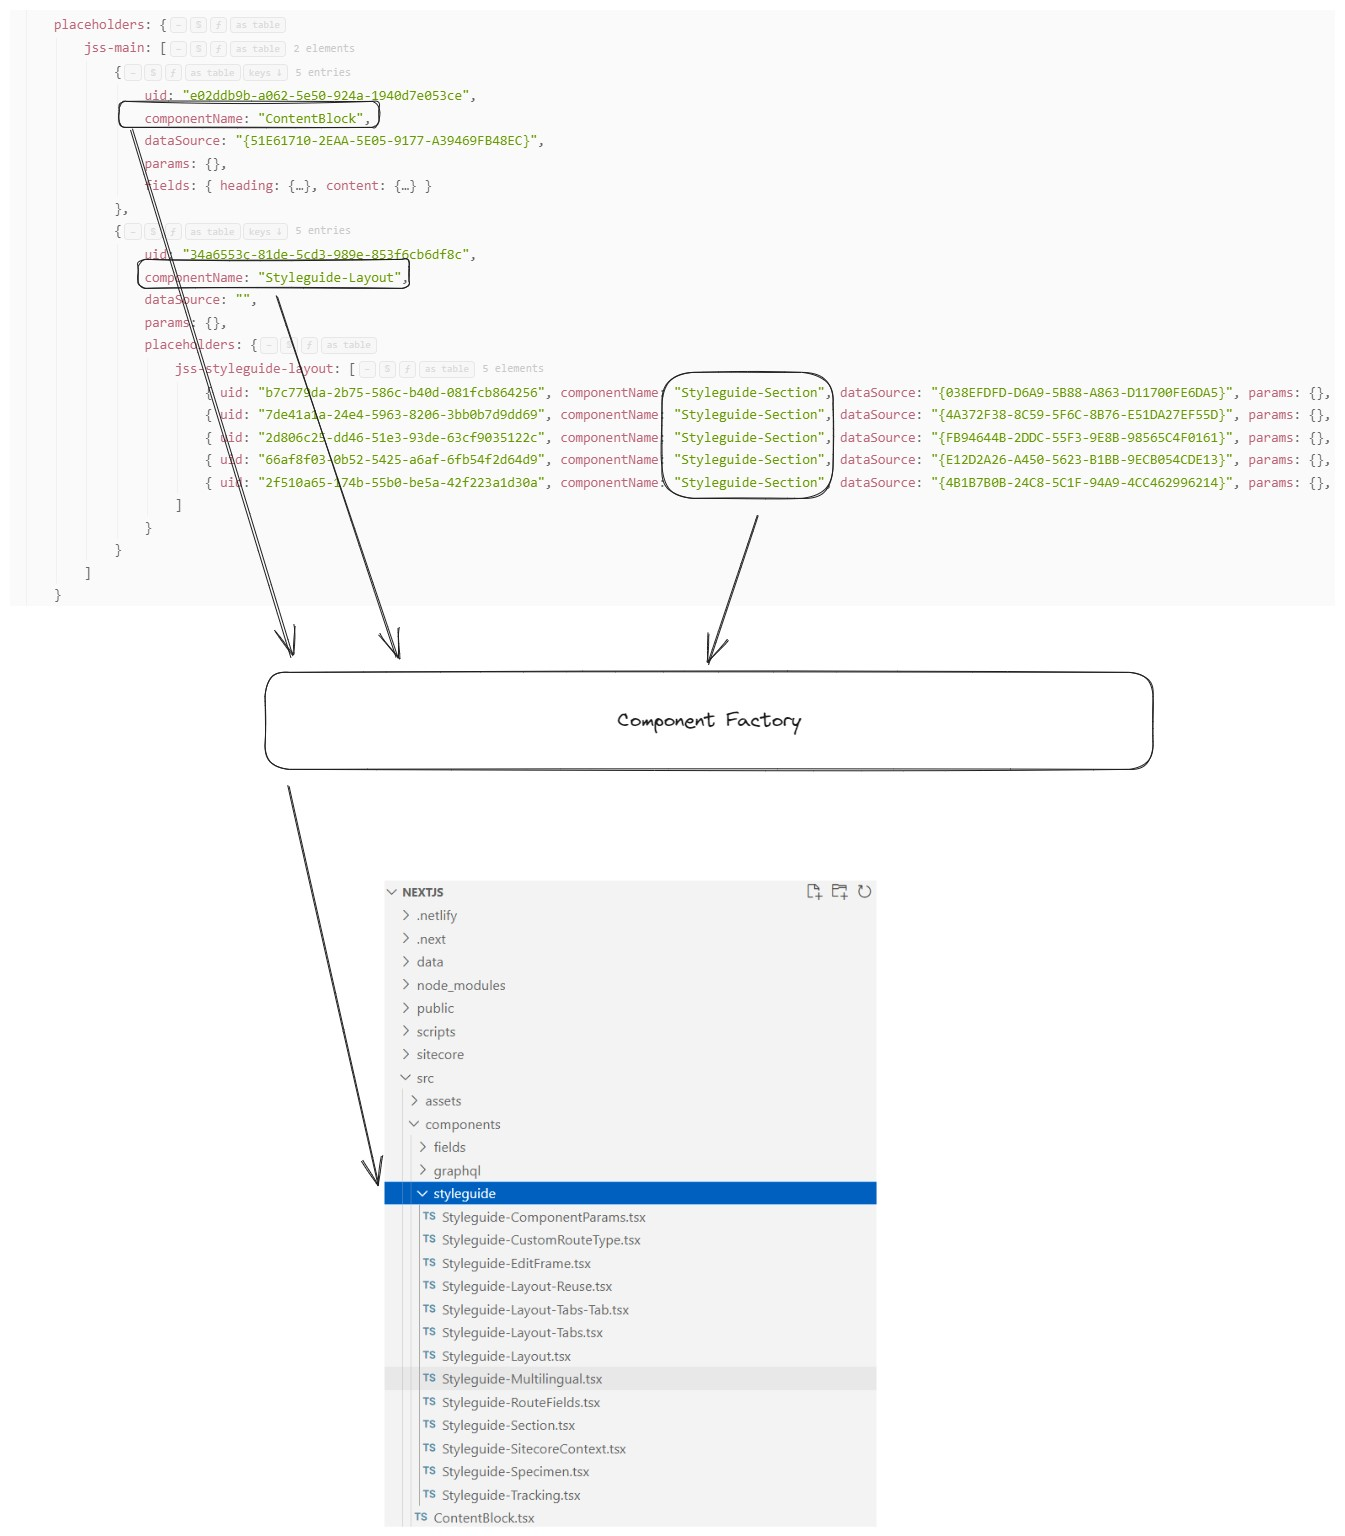Image resolution: width=1345 pixels, height=1536 pixels.
Task: Open Styleguide-Section.tsx in the file tree
Action: pos(508,1426)
